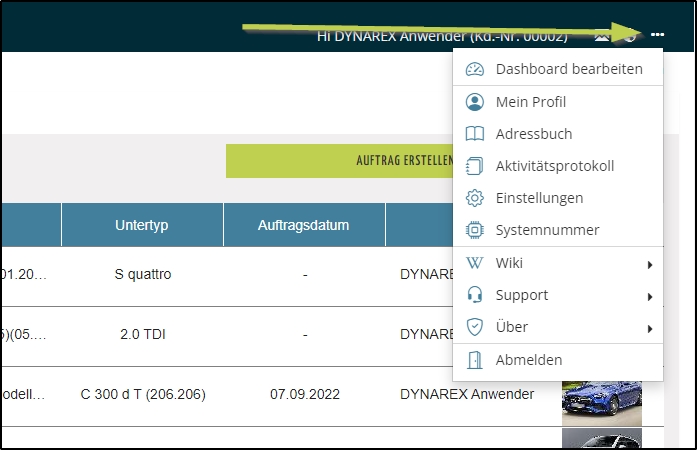Select Dashboard bearbeiten menu entry

click(x=568, y=69)
